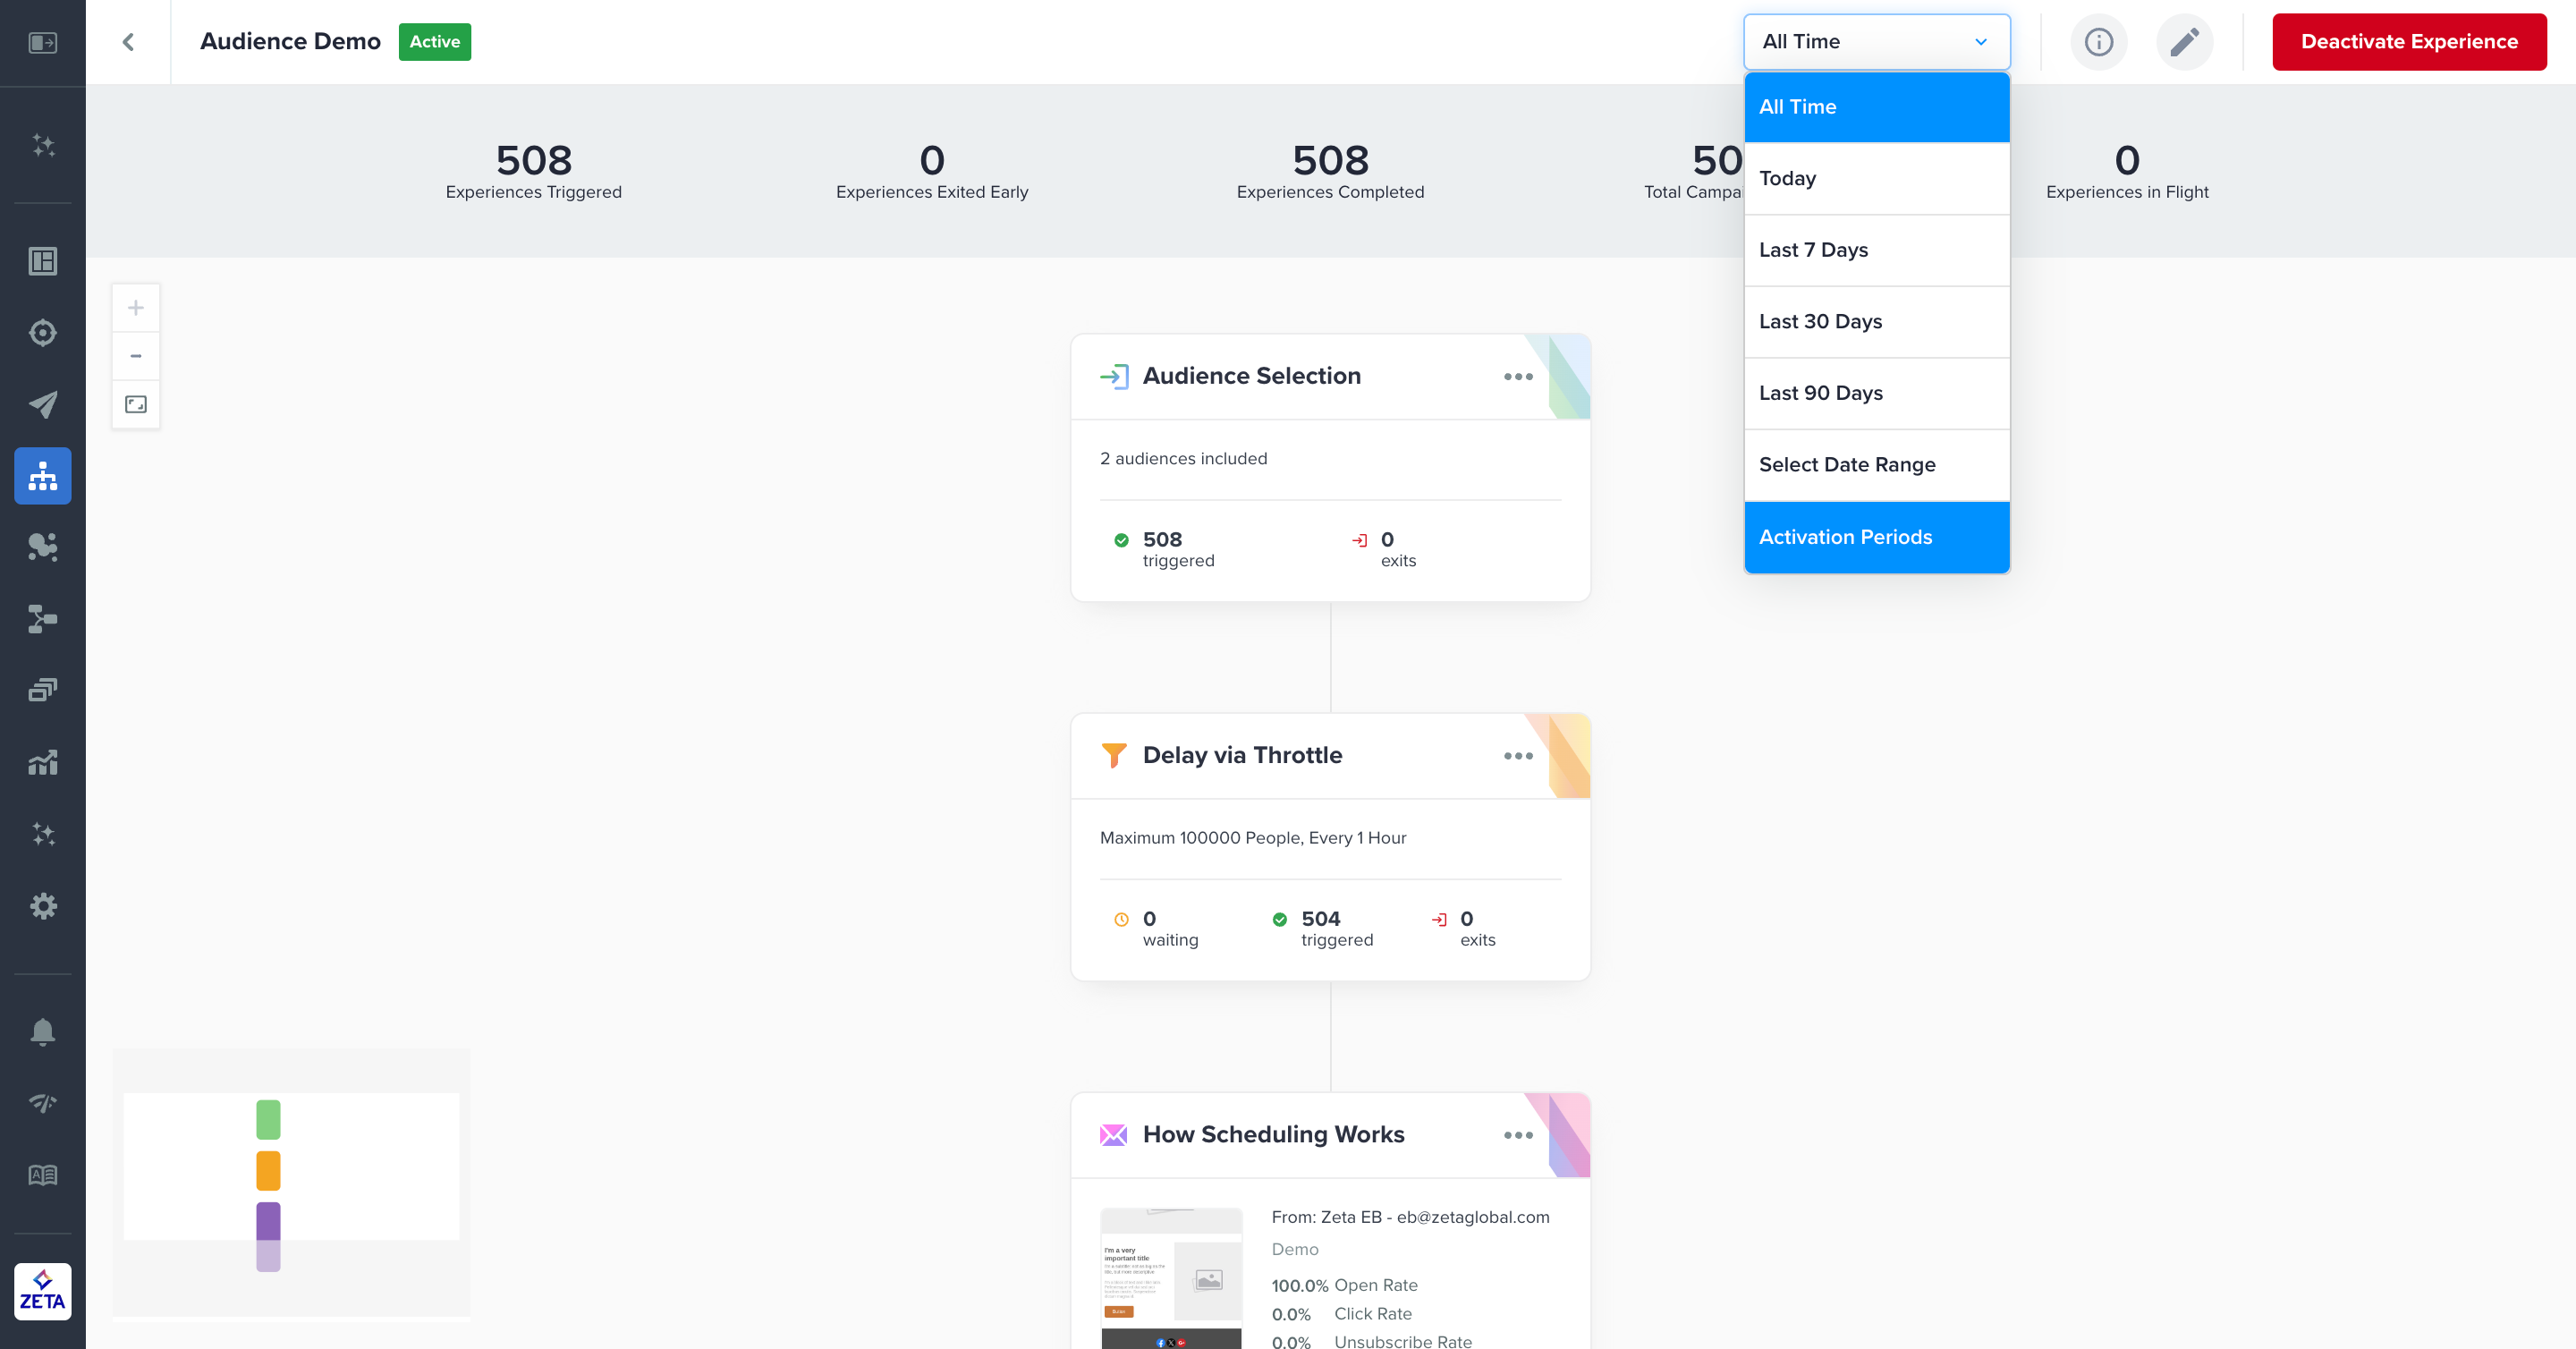This screenshot has height=1349, width=2576.
Task: Open How Scheduling Works three-dot menu
Action: tap(1517, 1135)
